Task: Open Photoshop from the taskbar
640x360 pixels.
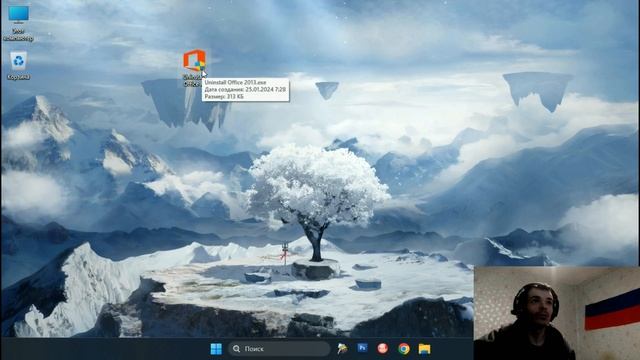Action: coord(362,348)
